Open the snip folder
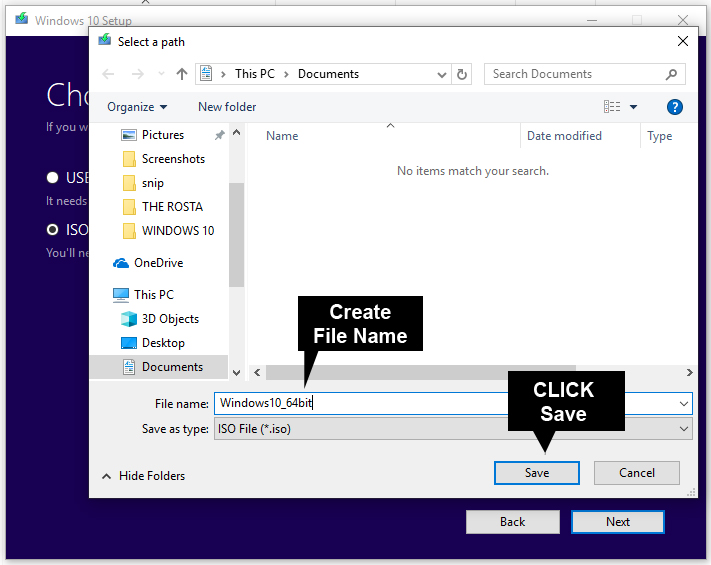 [x=153, y=183]
